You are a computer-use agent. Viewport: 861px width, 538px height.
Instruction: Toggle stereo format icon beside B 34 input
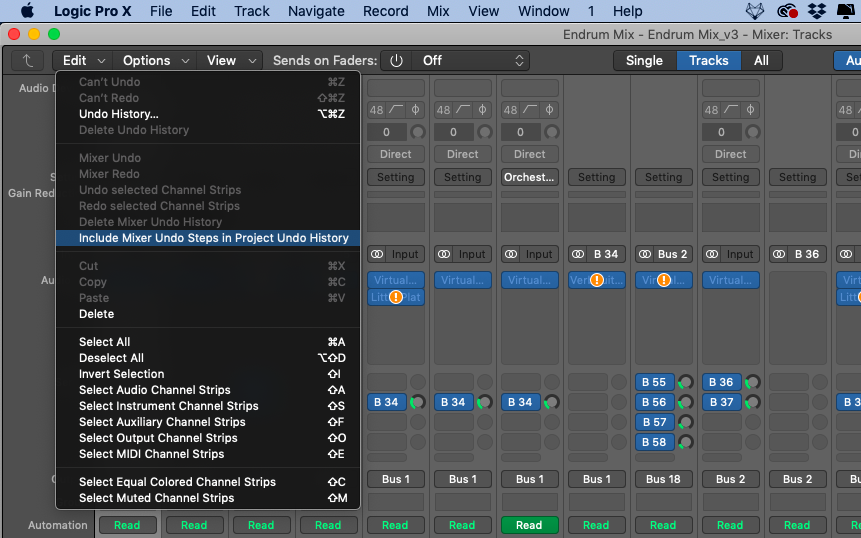[578, 254]
